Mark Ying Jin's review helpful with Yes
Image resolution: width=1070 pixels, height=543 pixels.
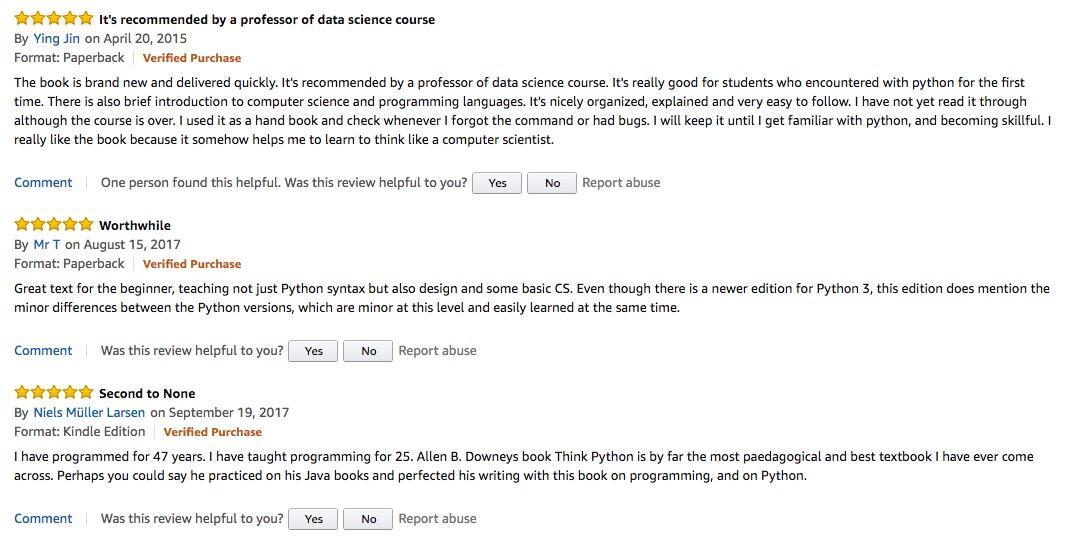[497, 183]
